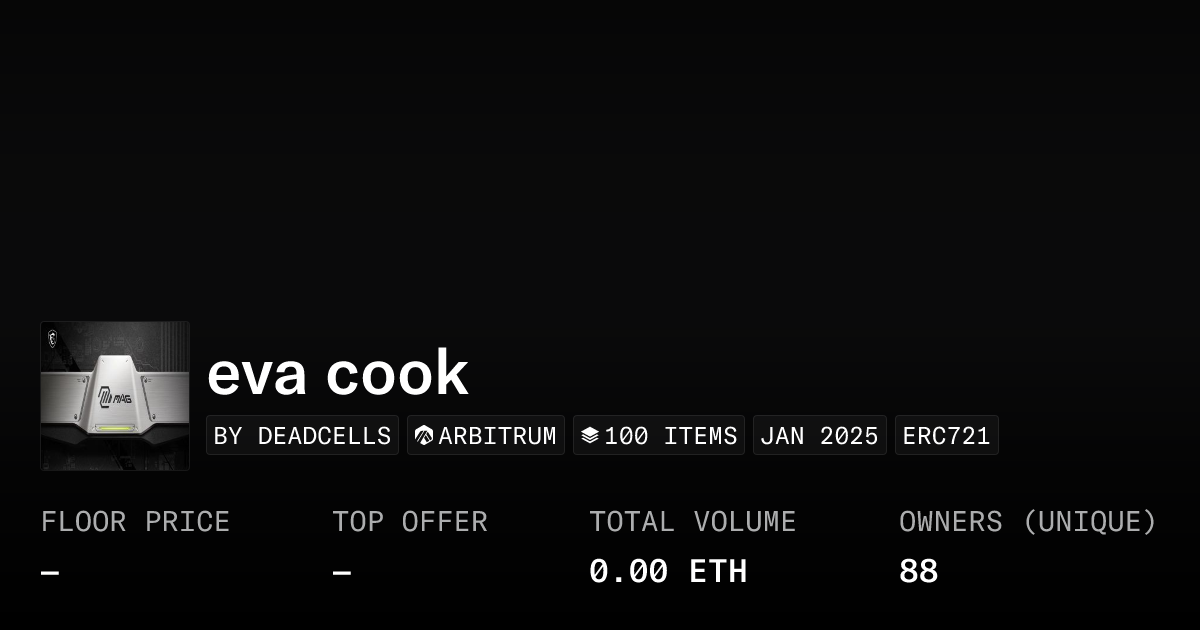Select the ARBITRUM chain label

pyautogui.click(x=497, y=436)
